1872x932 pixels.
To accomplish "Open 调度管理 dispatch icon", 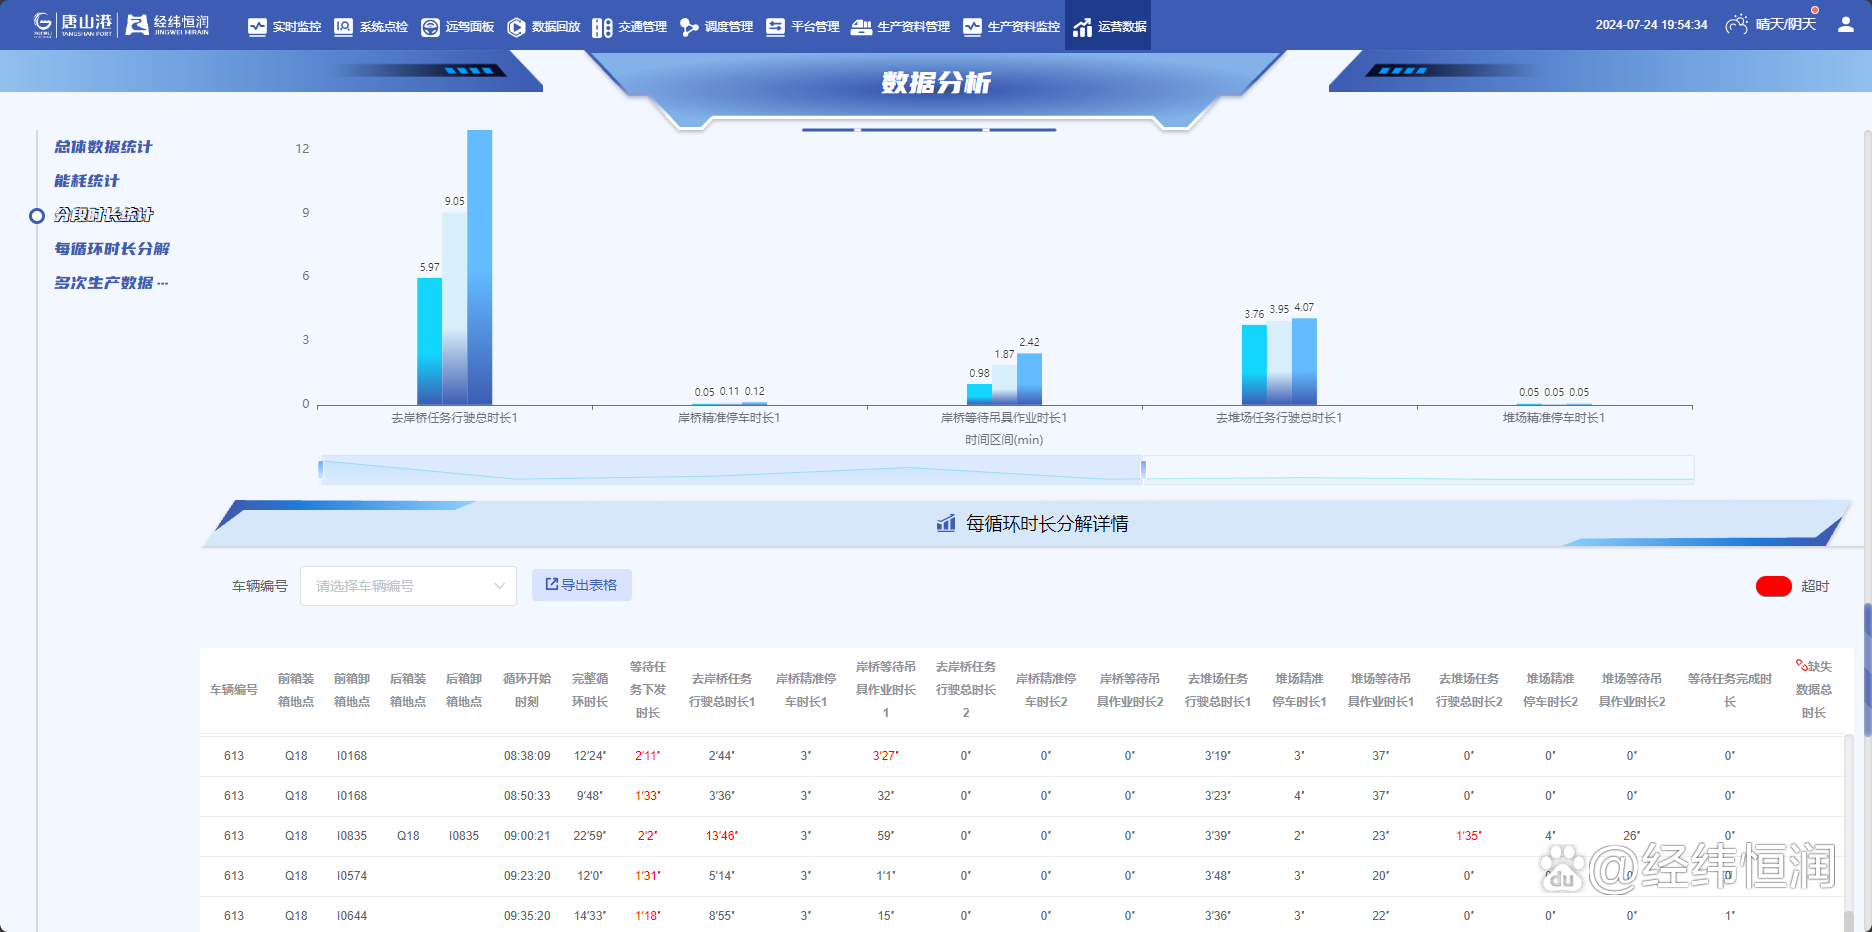I will pos(689,27).
